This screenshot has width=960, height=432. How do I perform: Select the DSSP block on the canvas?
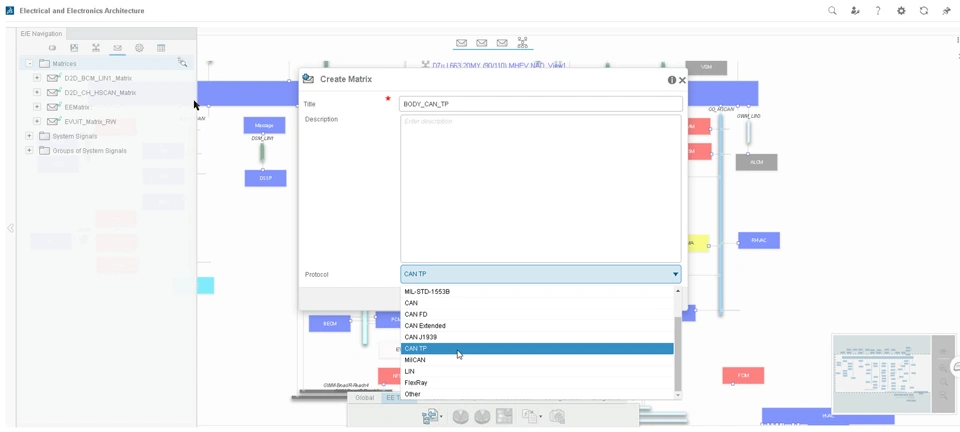tap(265, 178)
